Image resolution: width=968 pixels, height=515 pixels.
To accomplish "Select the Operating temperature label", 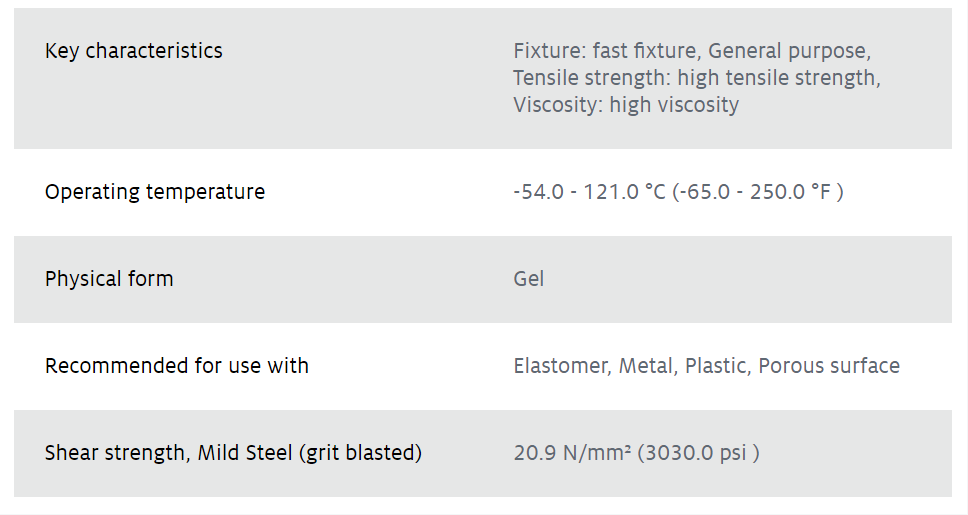I will [x=155, y=192].
